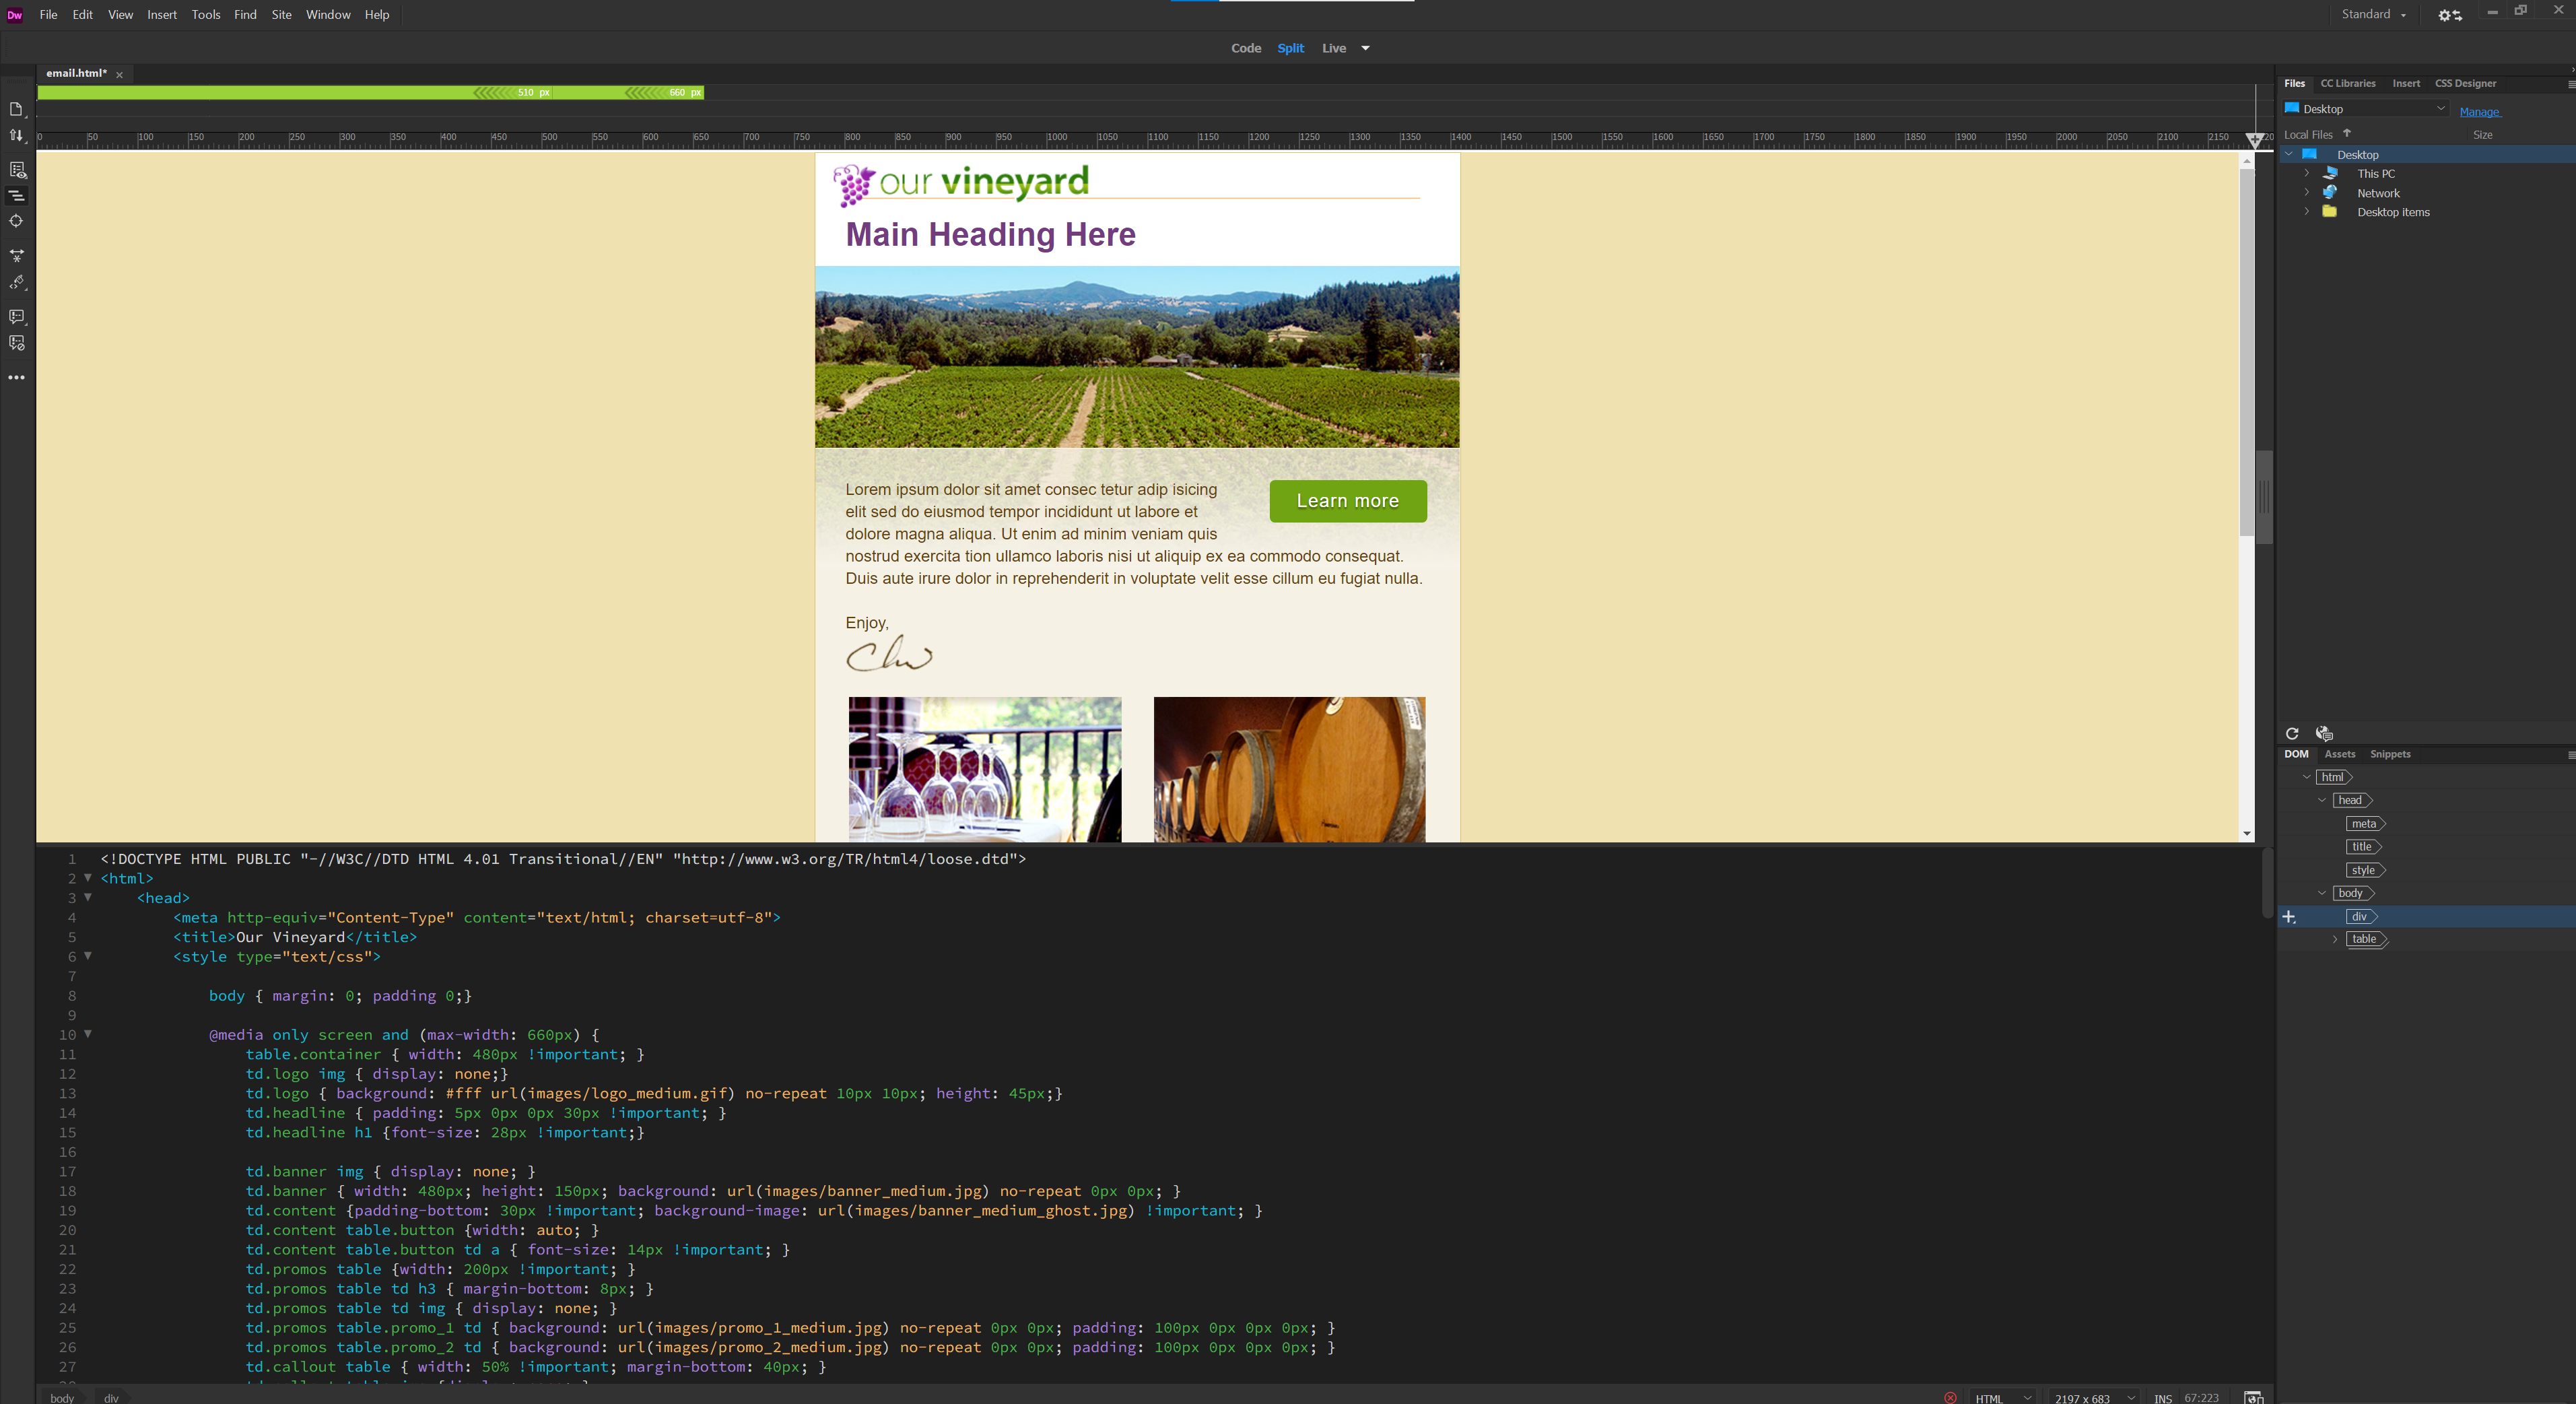Click Refresh icon in Files panel
The image size is (2576, 1404).
coord(2292,733)
